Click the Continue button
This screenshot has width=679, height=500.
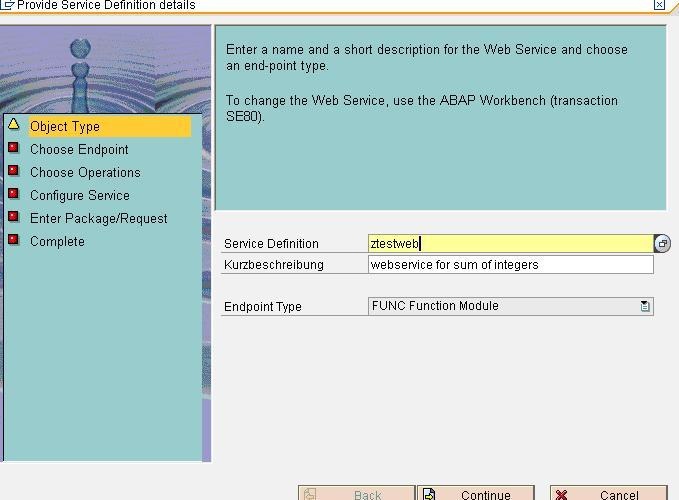coord(476,494)
